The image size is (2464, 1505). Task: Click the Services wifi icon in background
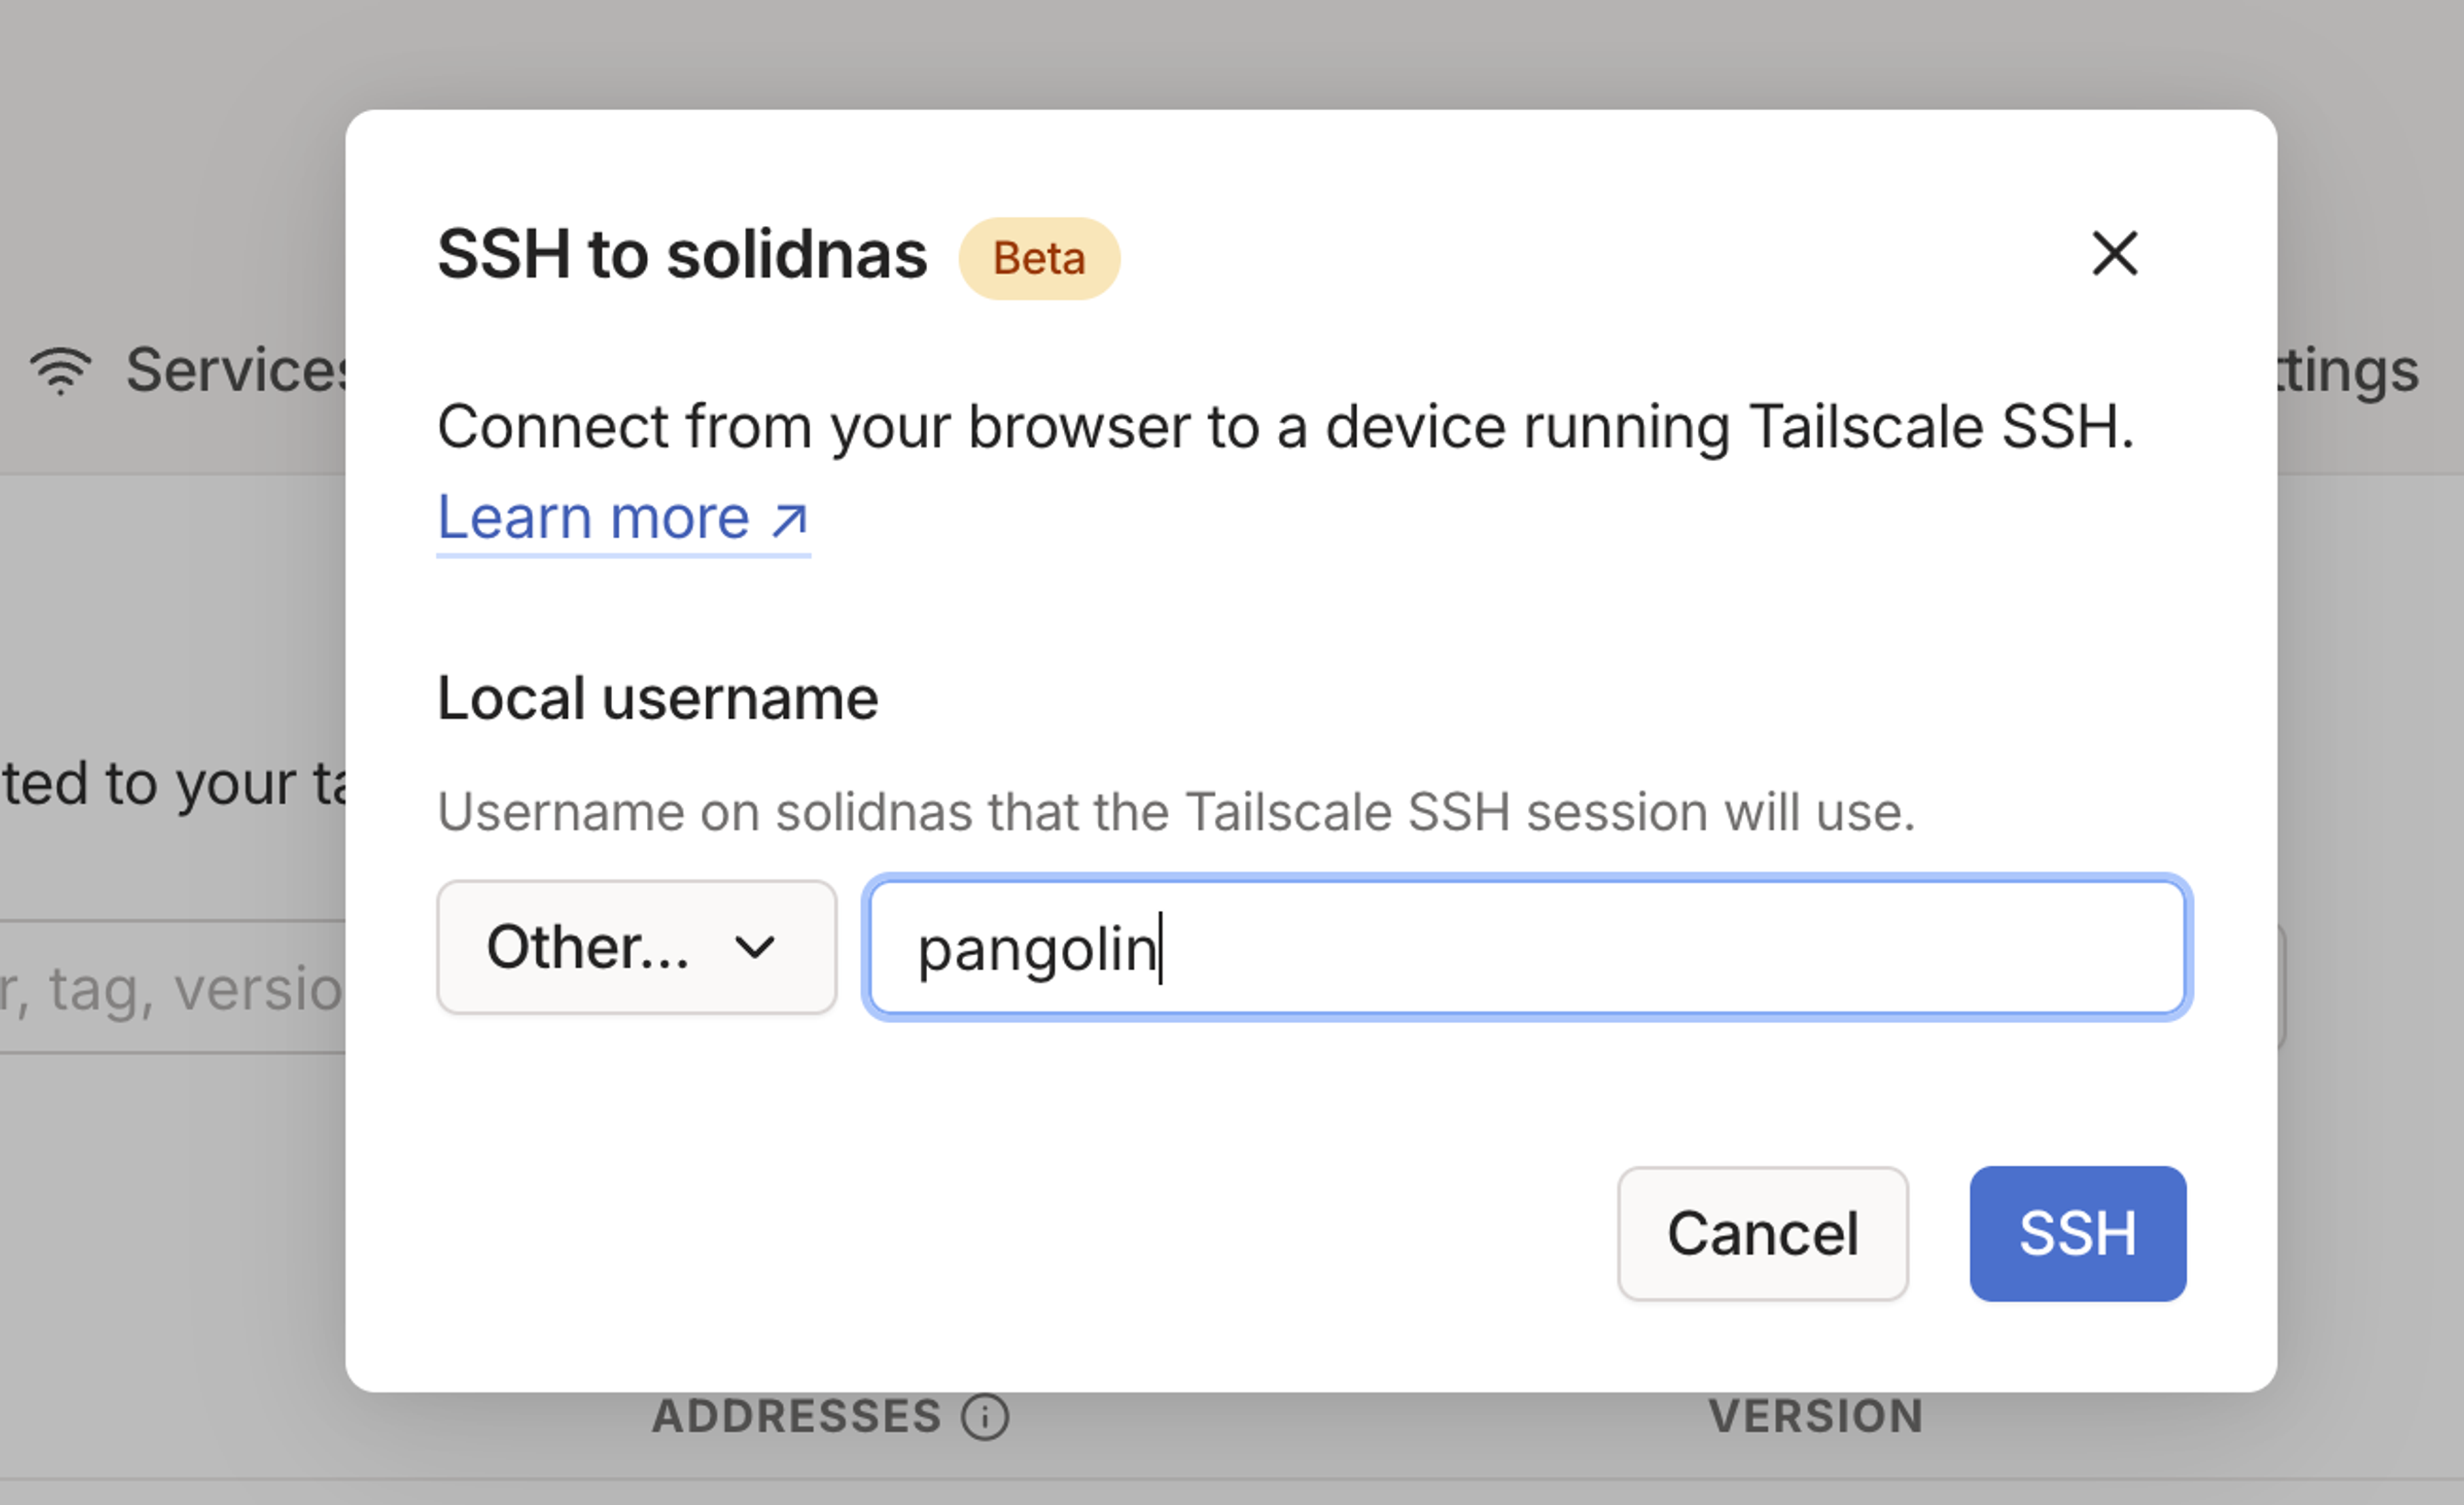pos(60,370)
